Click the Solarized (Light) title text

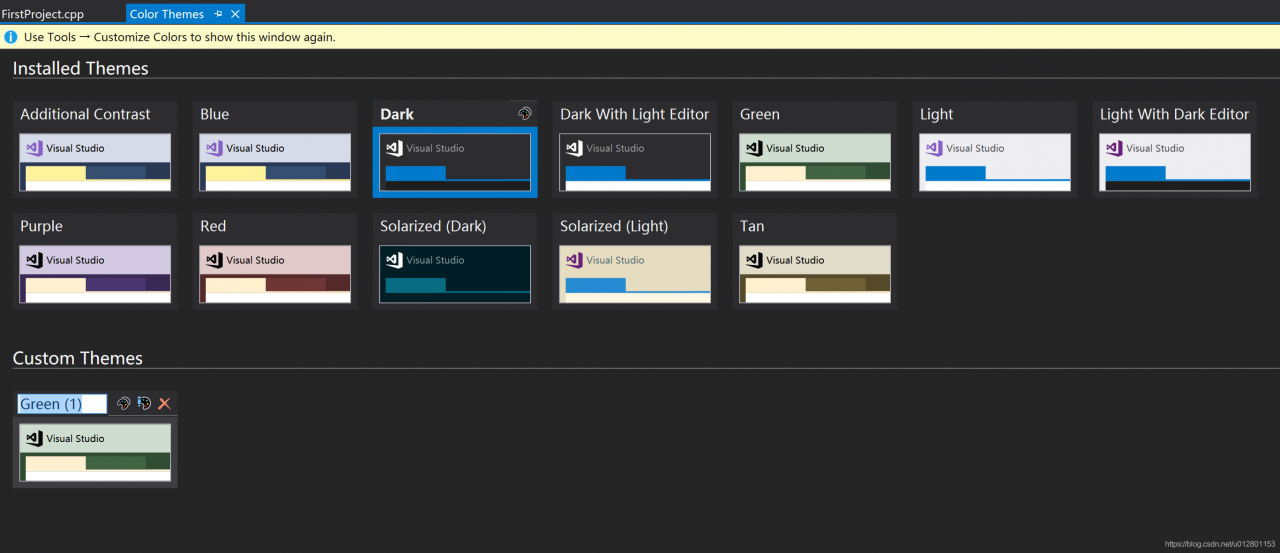point(614,226)
